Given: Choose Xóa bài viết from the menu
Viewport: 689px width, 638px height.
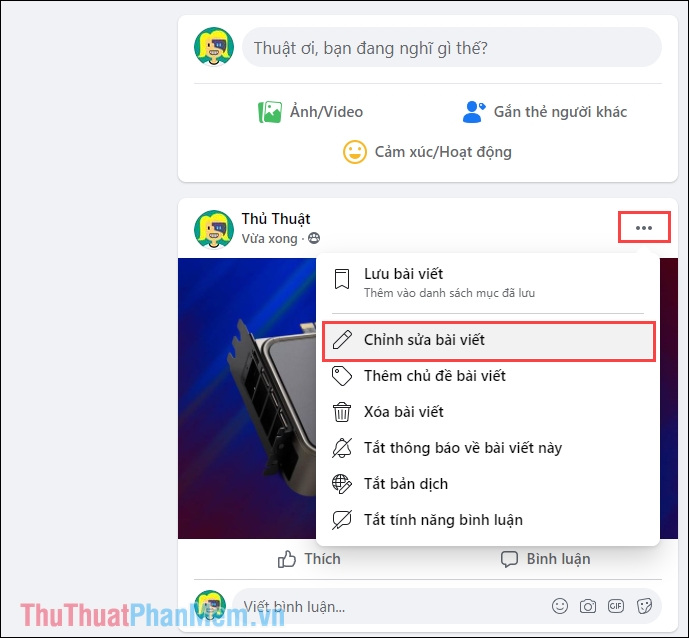Looking at the screenshot, I should (x=489, y=412).
